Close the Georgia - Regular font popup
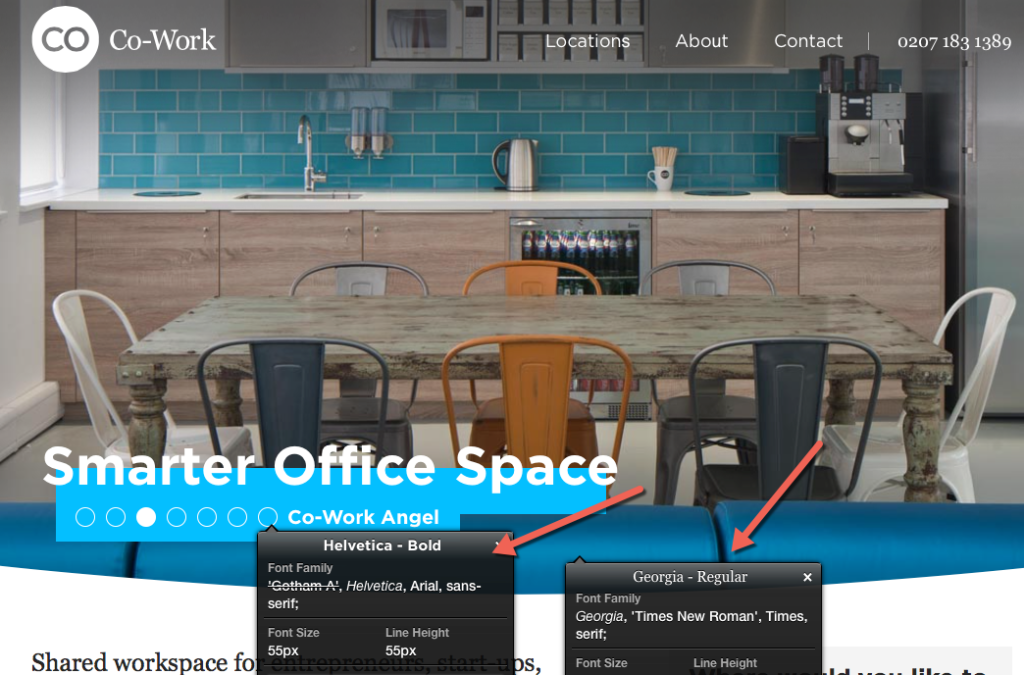The width and height of the screenshot is (1024, 675). (807, 577)
